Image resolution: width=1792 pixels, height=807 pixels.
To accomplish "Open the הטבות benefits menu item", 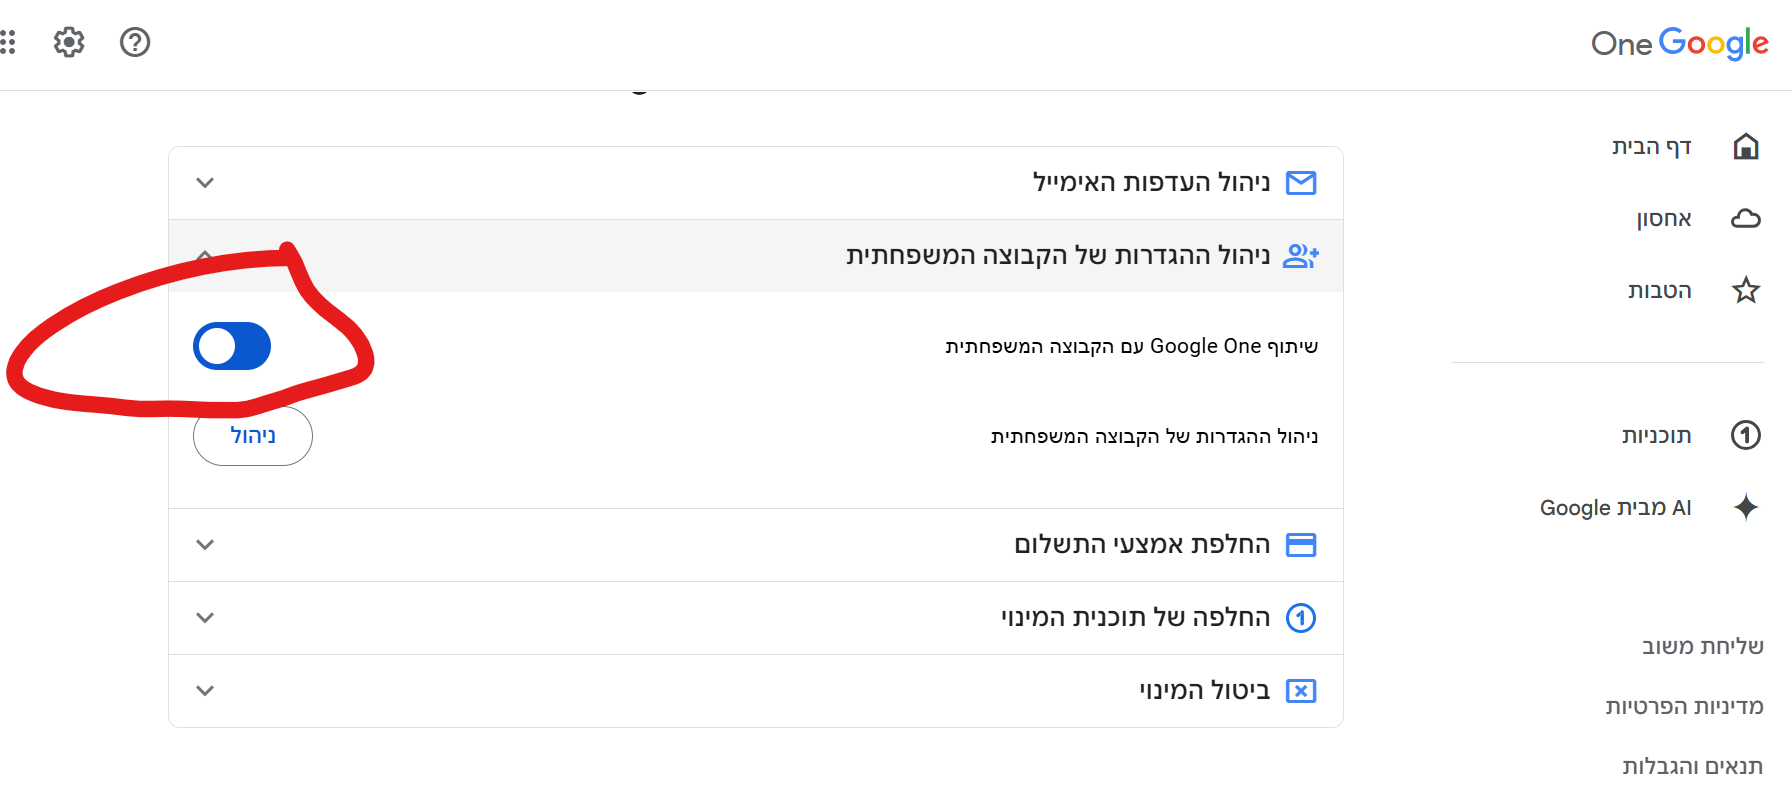I will pyautogui.click(x=1660, y=291).
